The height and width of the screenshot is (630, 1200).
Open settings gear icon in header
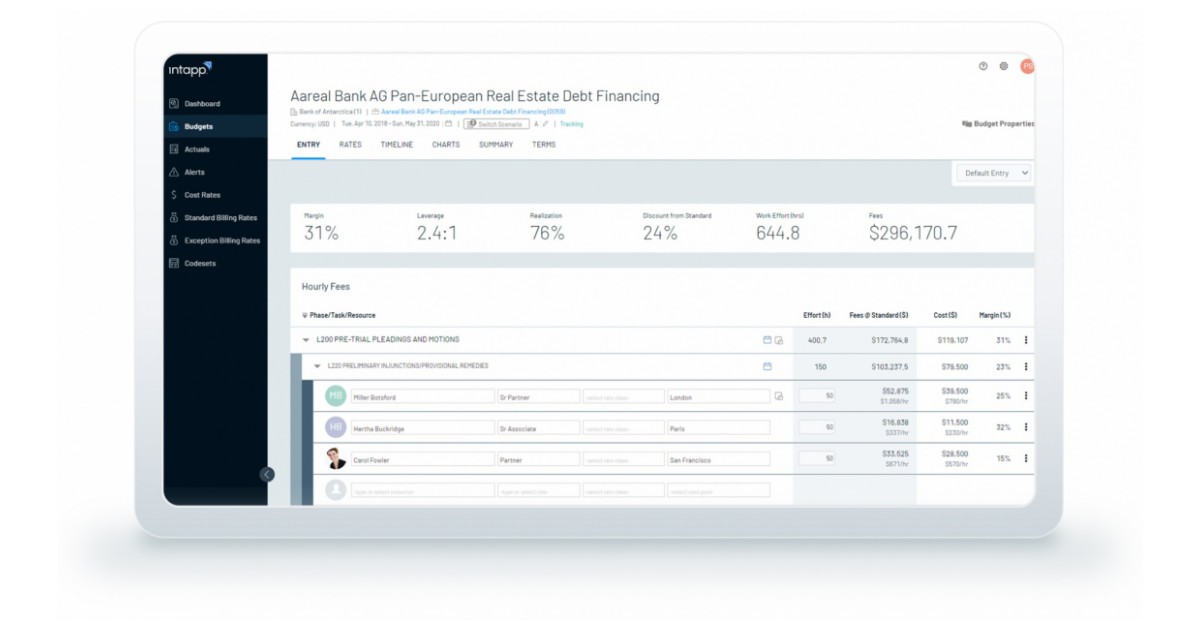[x=1004, y=66]
